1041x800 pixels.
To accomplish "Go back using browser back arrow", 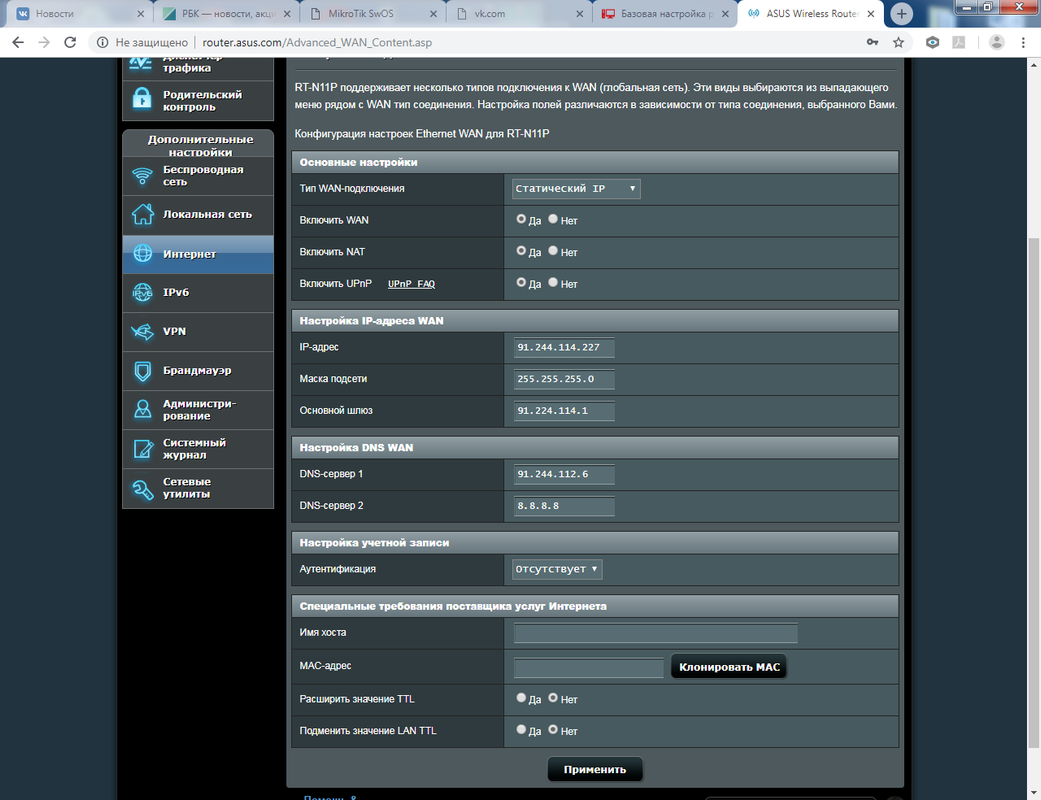I will click(x=18, y=42).
